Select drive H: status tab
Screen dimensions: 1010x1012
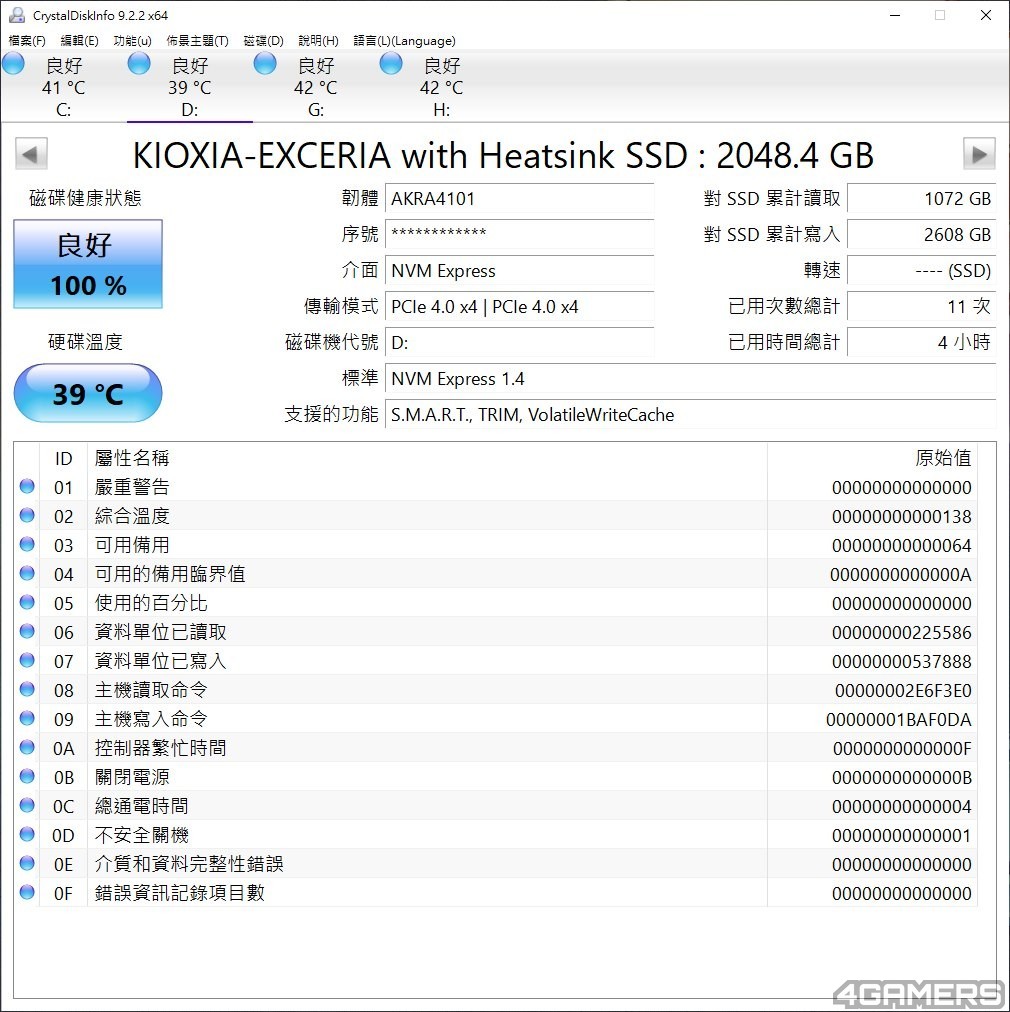point(441,86)
